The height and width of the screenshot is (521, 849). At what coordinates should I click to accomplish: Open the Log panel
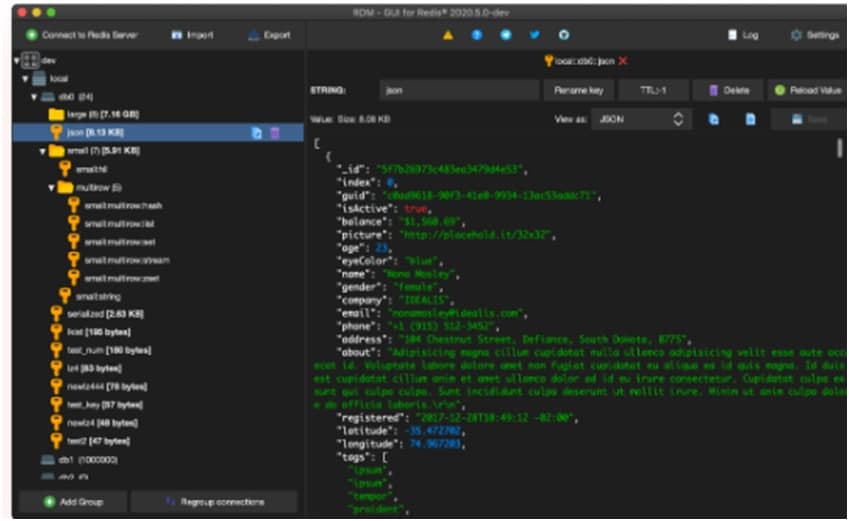click(x=743, y=35)
